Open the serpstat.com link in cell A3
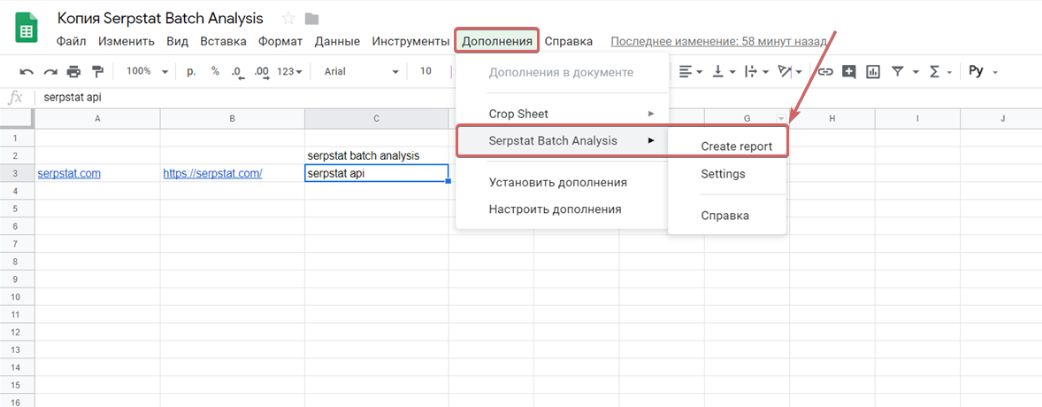The height and width of the screenshot is (407, 1042). coord(69,173)
